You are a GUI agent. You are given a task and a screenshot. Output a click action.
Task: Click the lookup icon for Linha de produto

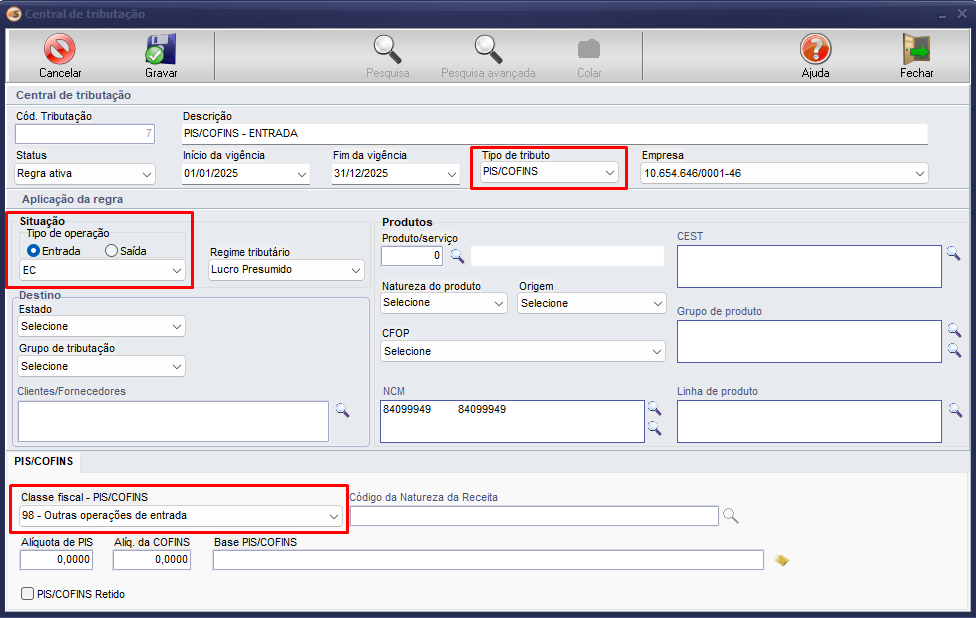954,409
